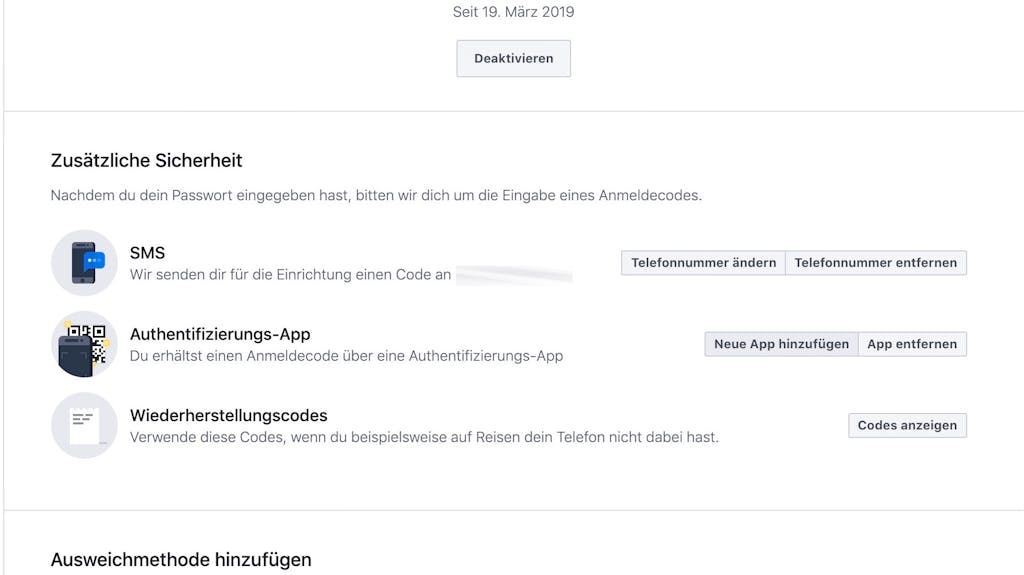Click the SMS code description text

coord(291,274)
